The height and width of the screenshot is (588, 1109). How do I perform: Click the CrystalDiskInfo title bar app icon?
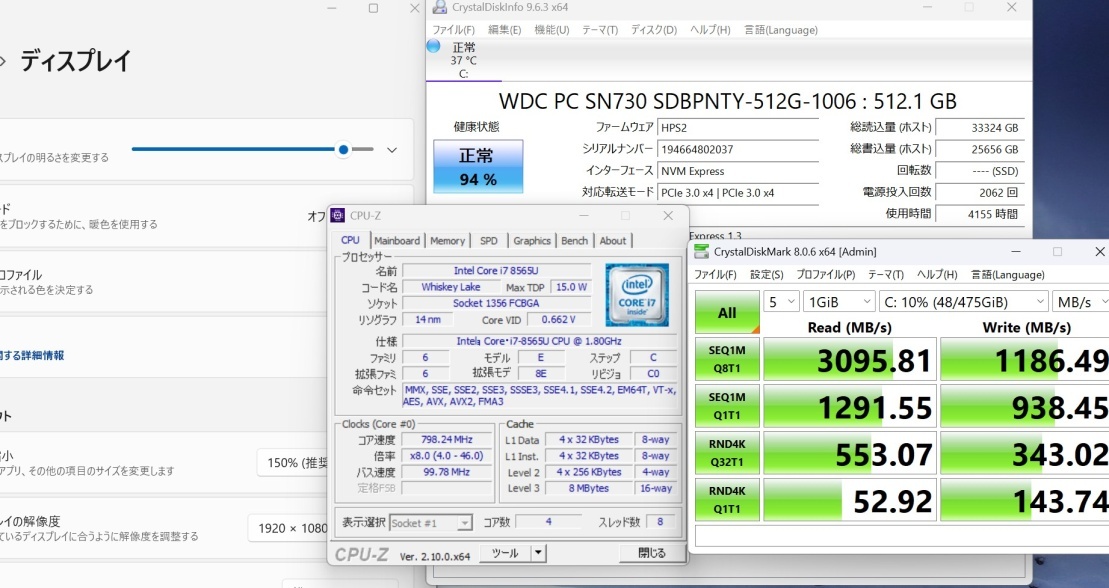click(x=440, y=7)
